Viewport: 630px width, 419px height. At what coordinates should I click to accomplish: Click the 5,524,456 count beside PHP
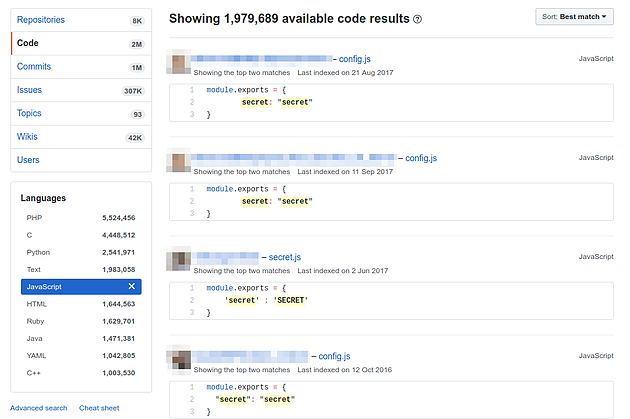tap(119, 218)
